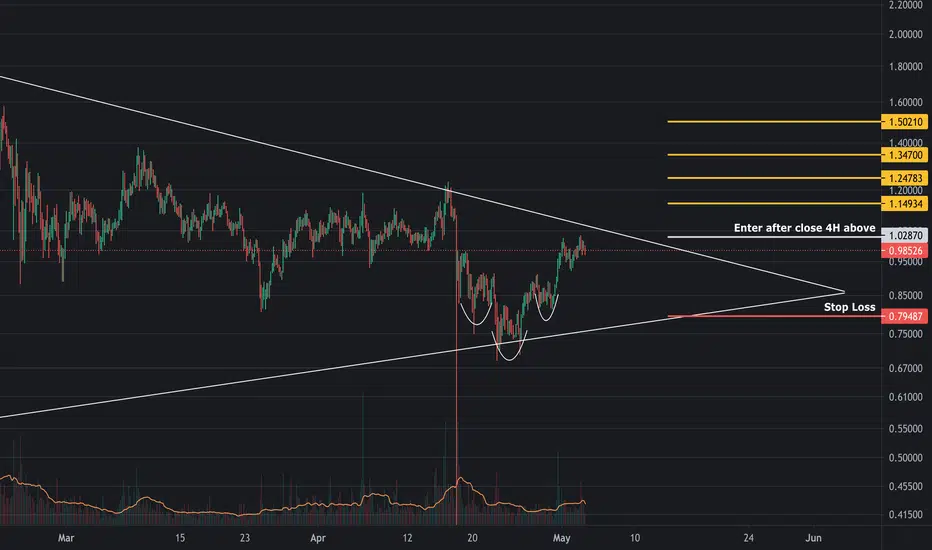Click the 0.75000 price axis tick
Image resolution: width=932 pixels, height=550 pixels.
coord(905,334)
